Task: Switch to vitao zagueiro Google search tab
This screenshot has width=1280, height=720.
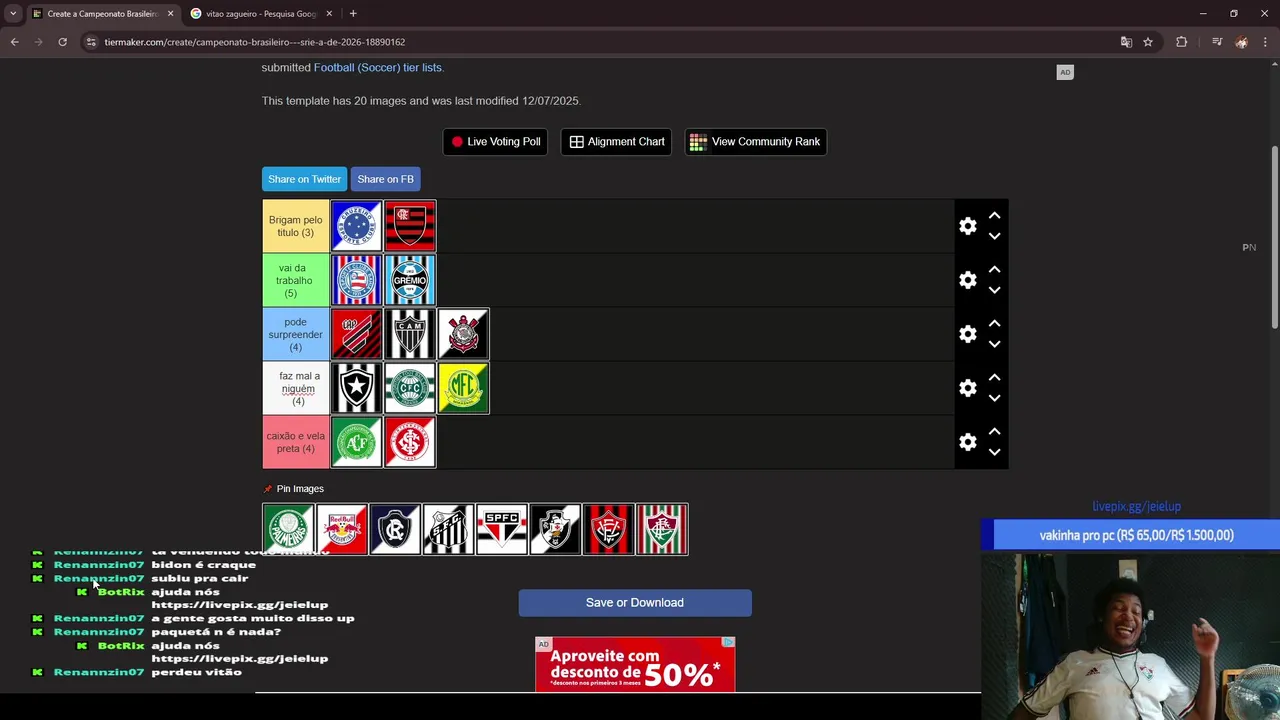Action: (262, 14)
